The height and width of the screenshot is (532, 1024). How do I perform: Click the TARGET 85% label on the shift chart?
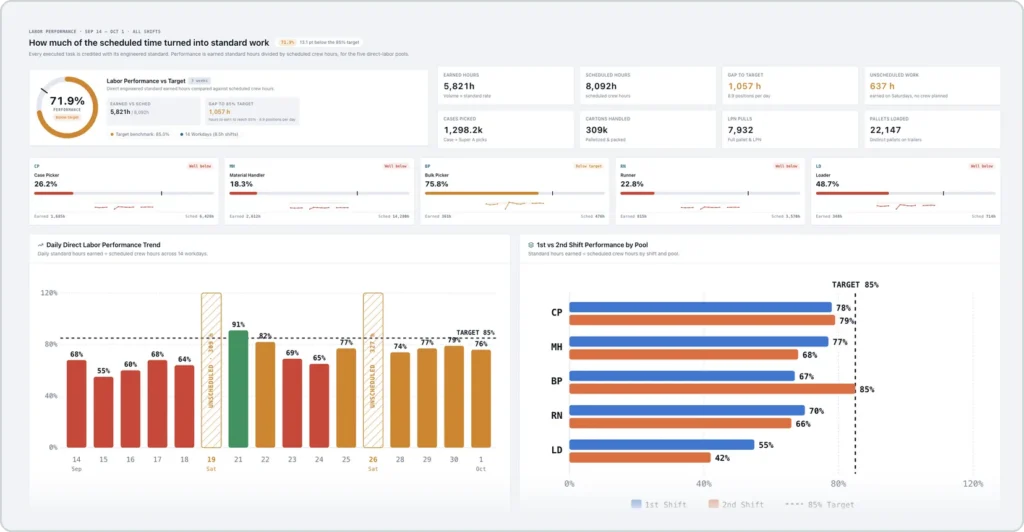pos(855,285)
